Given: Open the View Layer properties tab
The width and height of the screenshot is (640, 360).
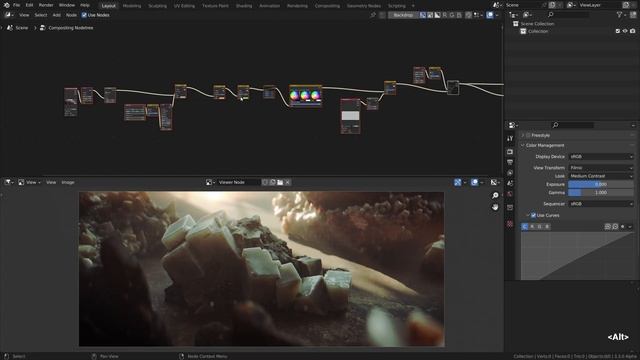Looking at the screenshot, I should 510,173.
